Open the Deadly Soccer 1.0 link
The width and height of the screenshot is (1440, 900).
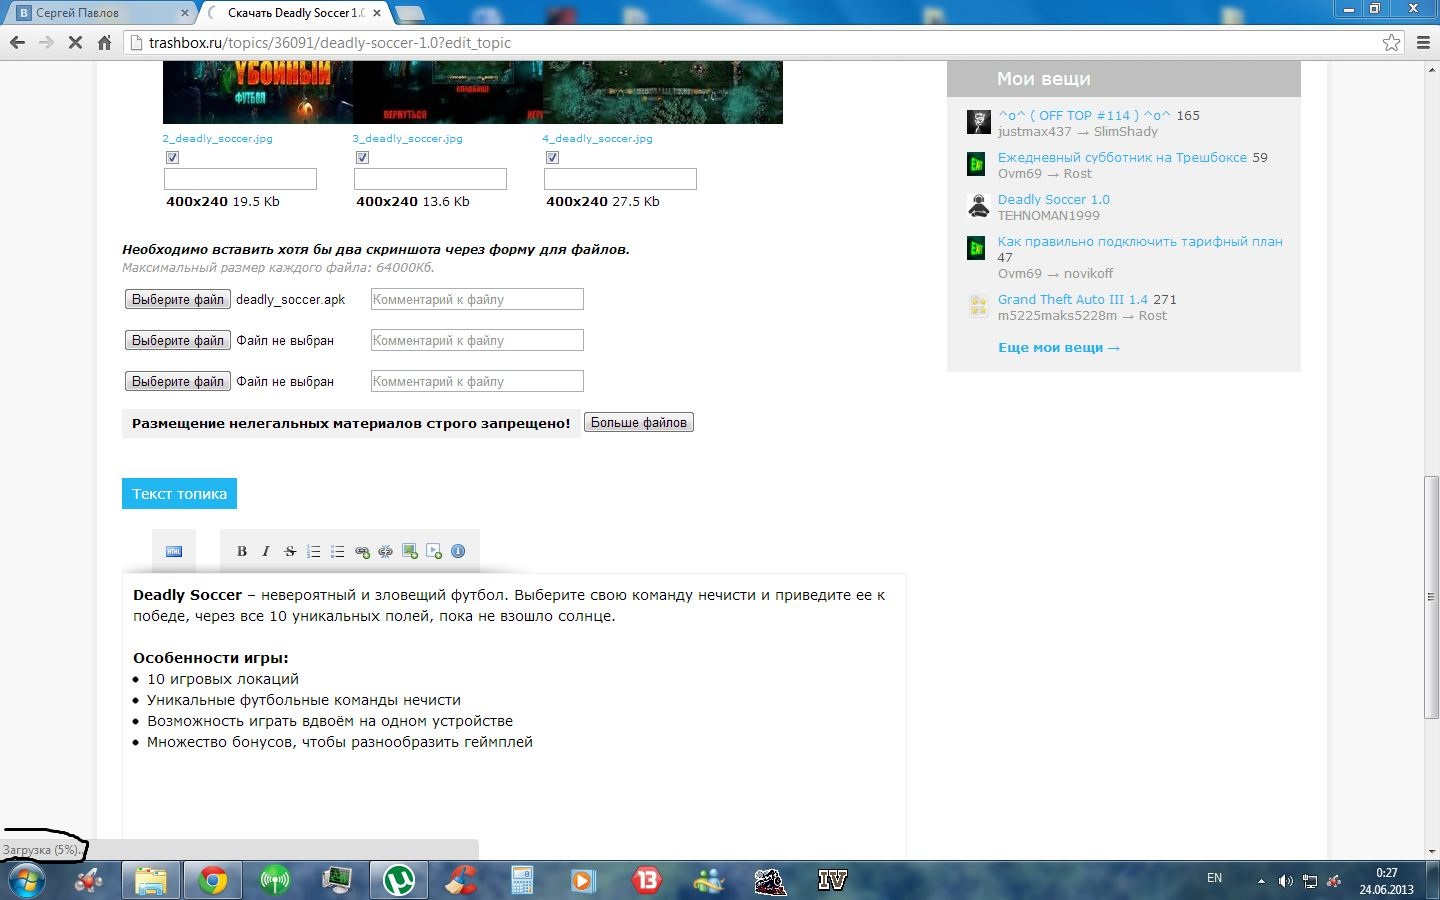coord(1054,200)
